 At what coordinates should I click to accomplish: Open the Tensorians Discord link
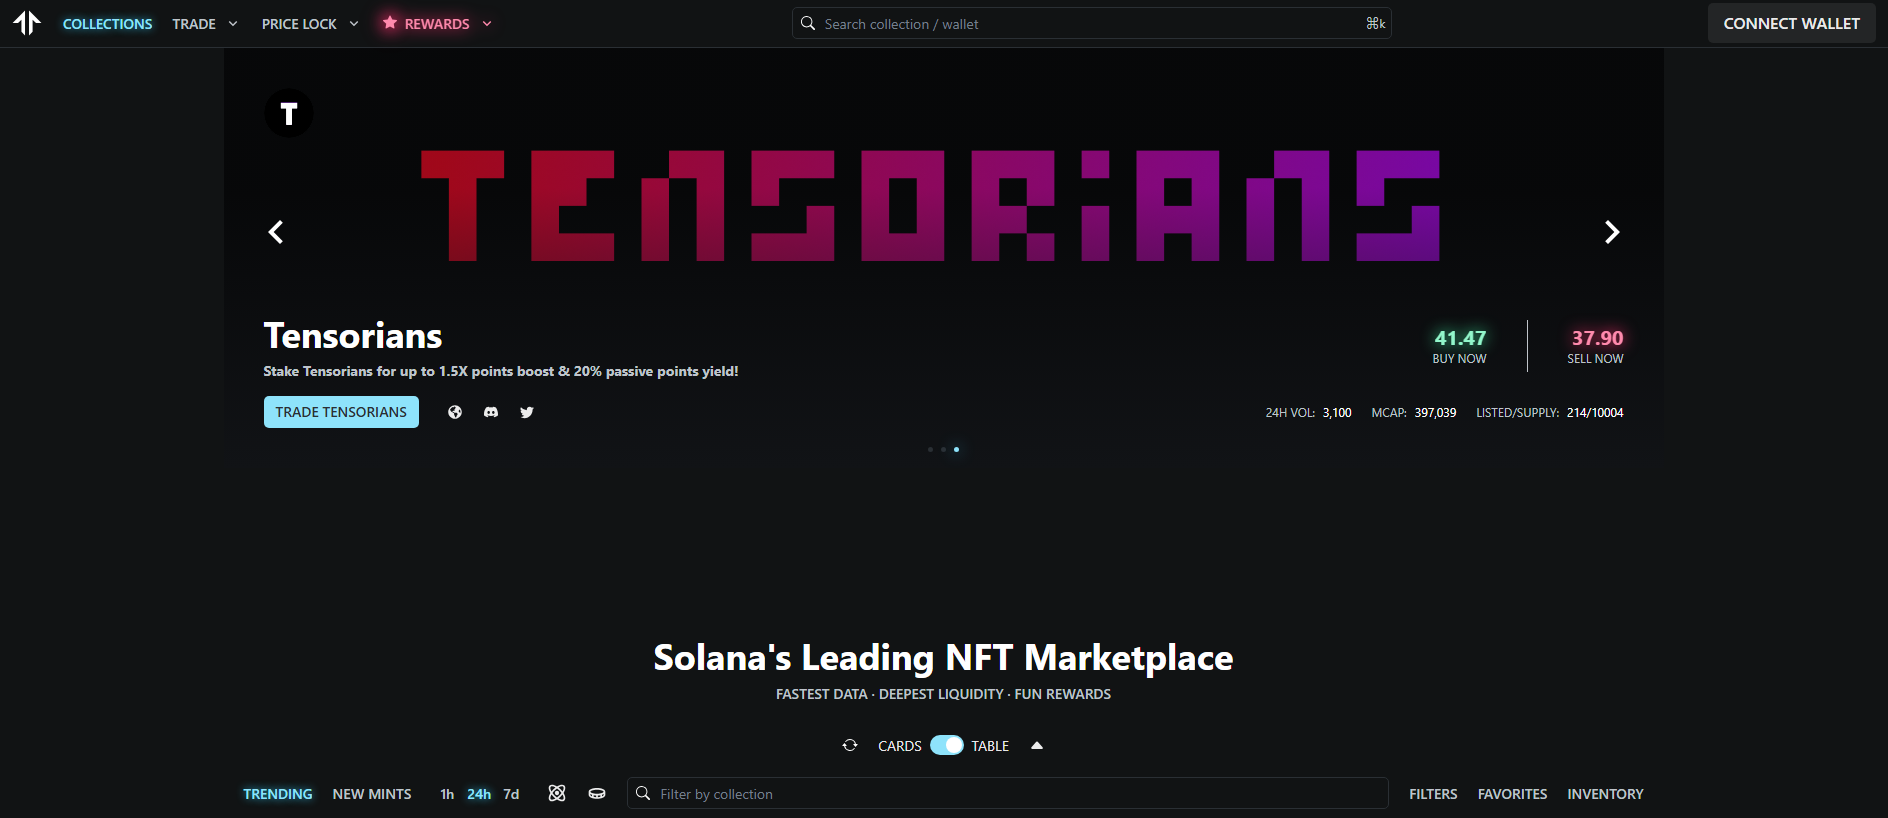point(491,412)
